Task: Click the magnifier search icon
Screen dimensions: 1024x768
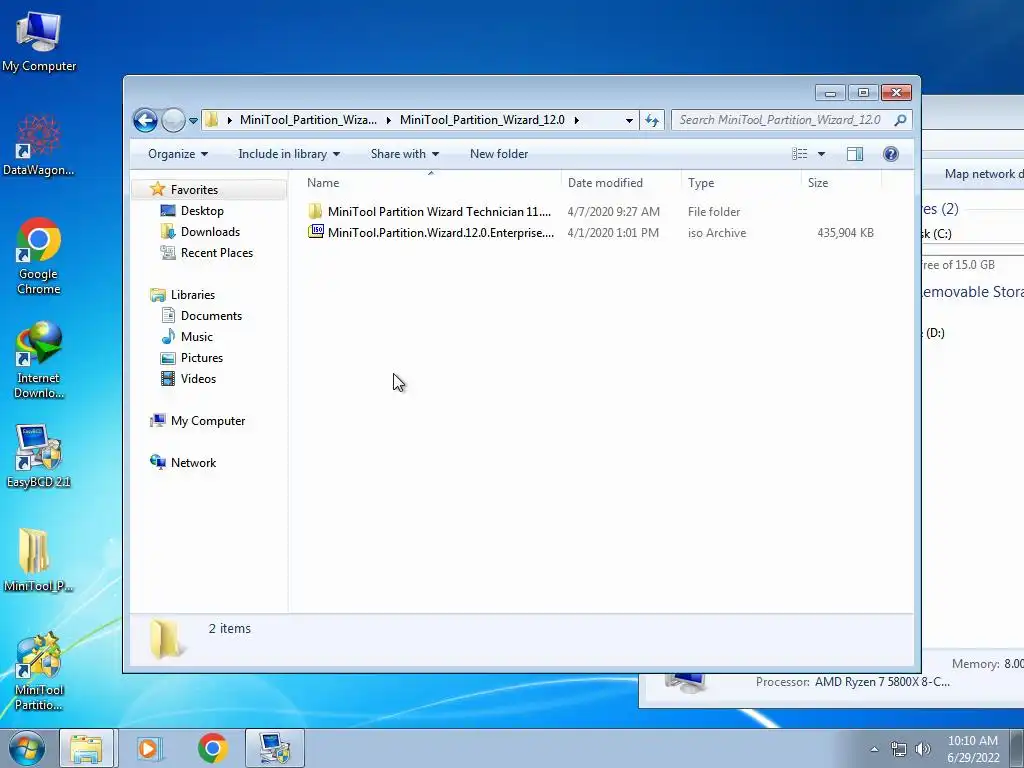Action: point(901,120)
